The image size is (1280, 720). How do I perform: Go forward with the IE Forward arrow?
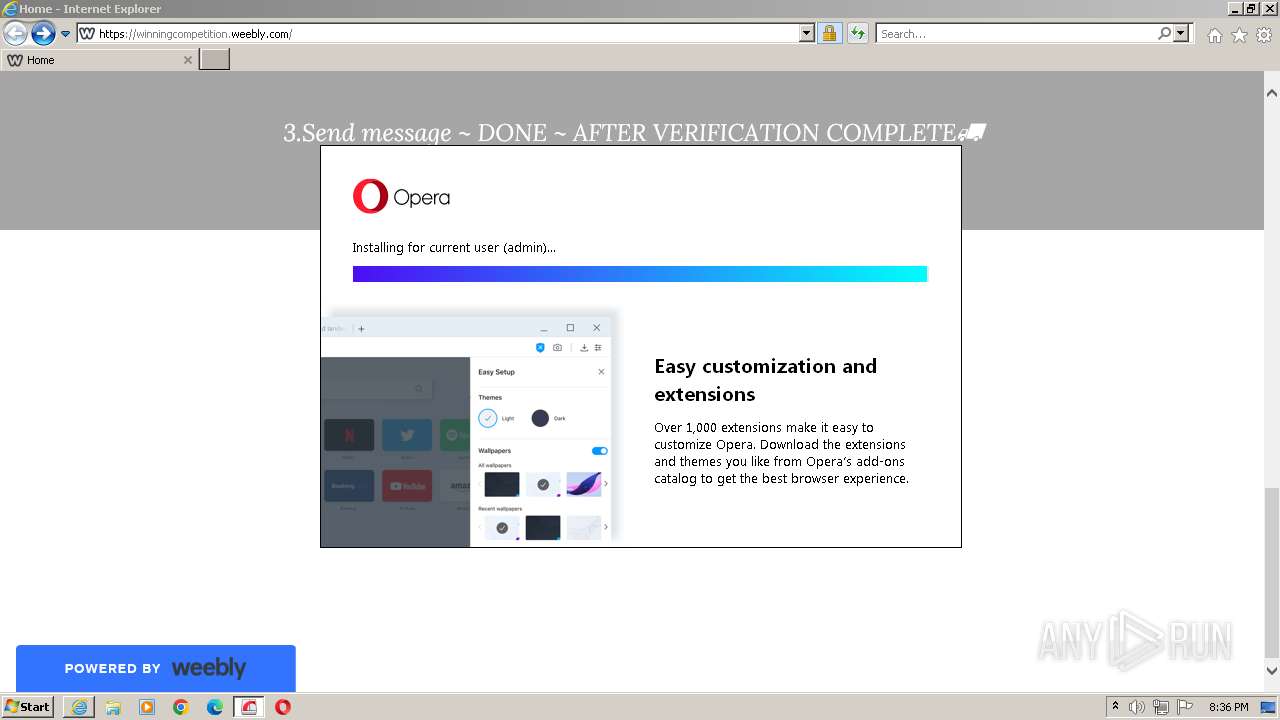(43, 34)
